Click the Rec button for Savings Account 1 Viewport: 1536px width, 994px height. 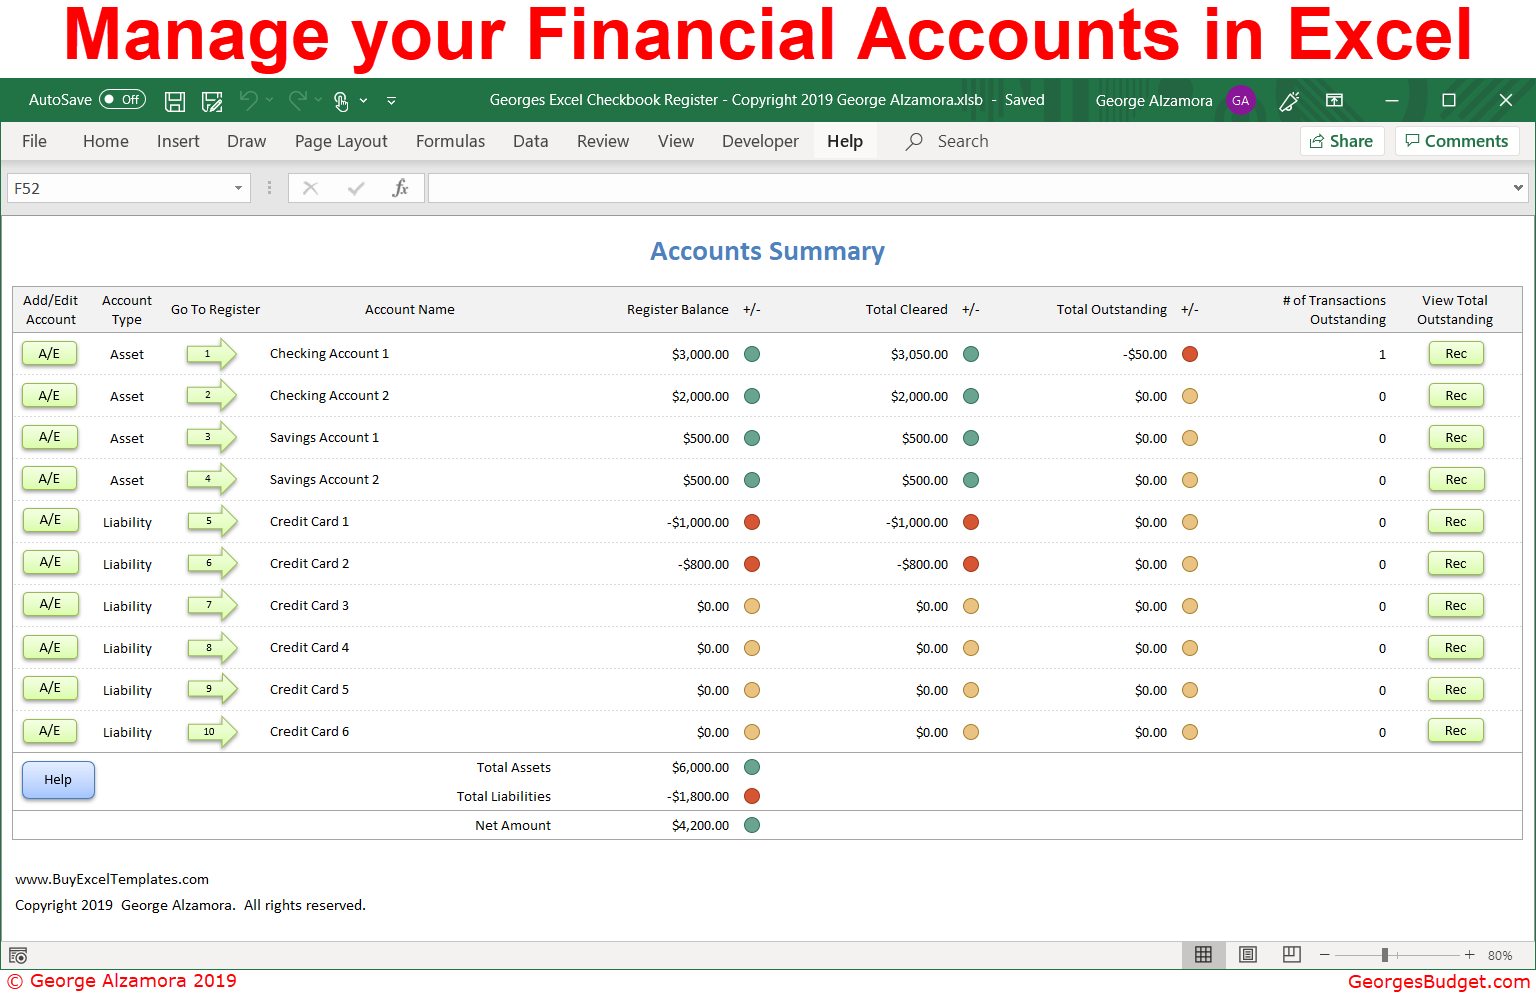point(1455,437)
